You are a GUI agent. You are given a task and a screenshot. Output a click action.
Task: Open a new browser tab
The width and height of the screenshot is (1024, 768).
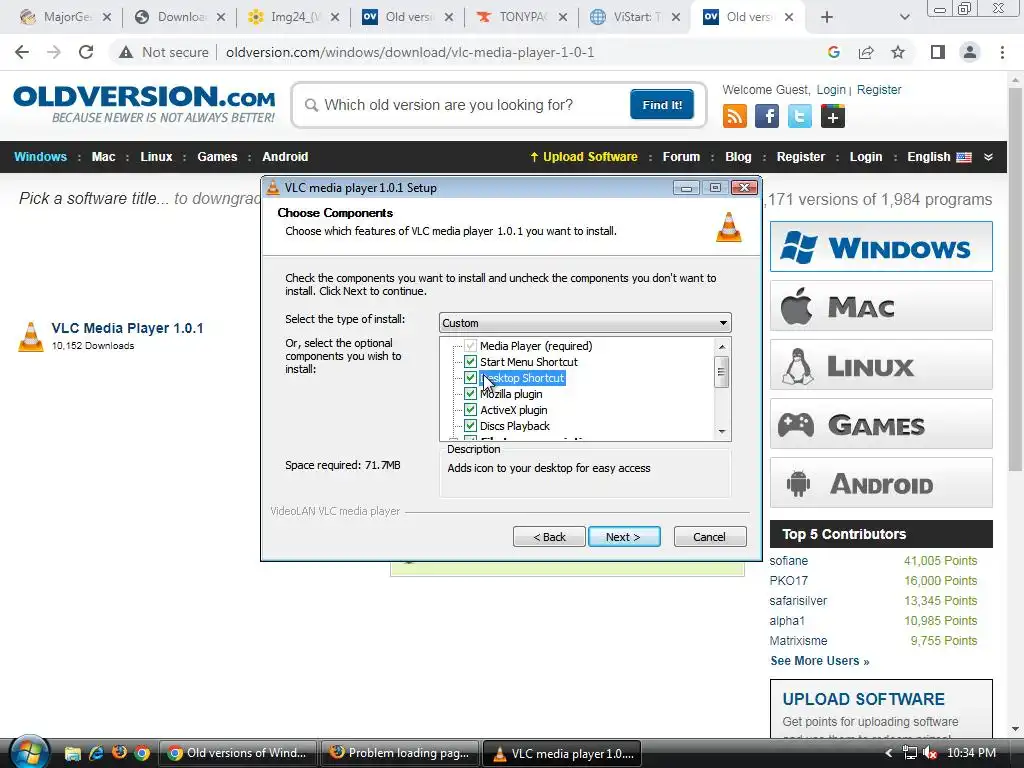coord(827,17)
